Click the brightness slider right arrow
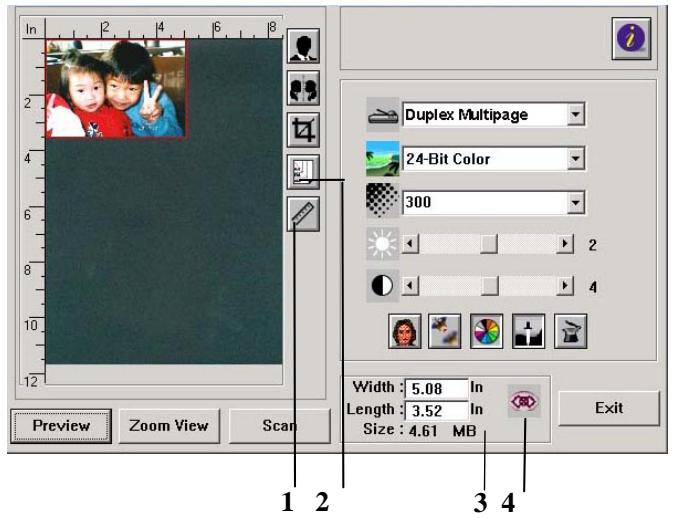 point(565,244)
